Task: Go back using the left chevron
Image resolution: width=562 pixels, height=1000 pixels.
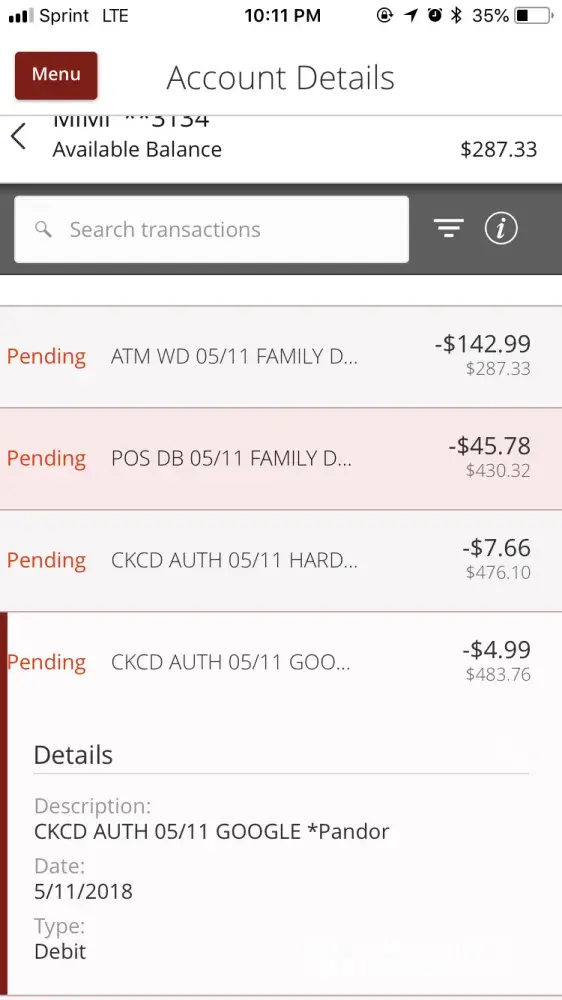Action: click(18, 136)
